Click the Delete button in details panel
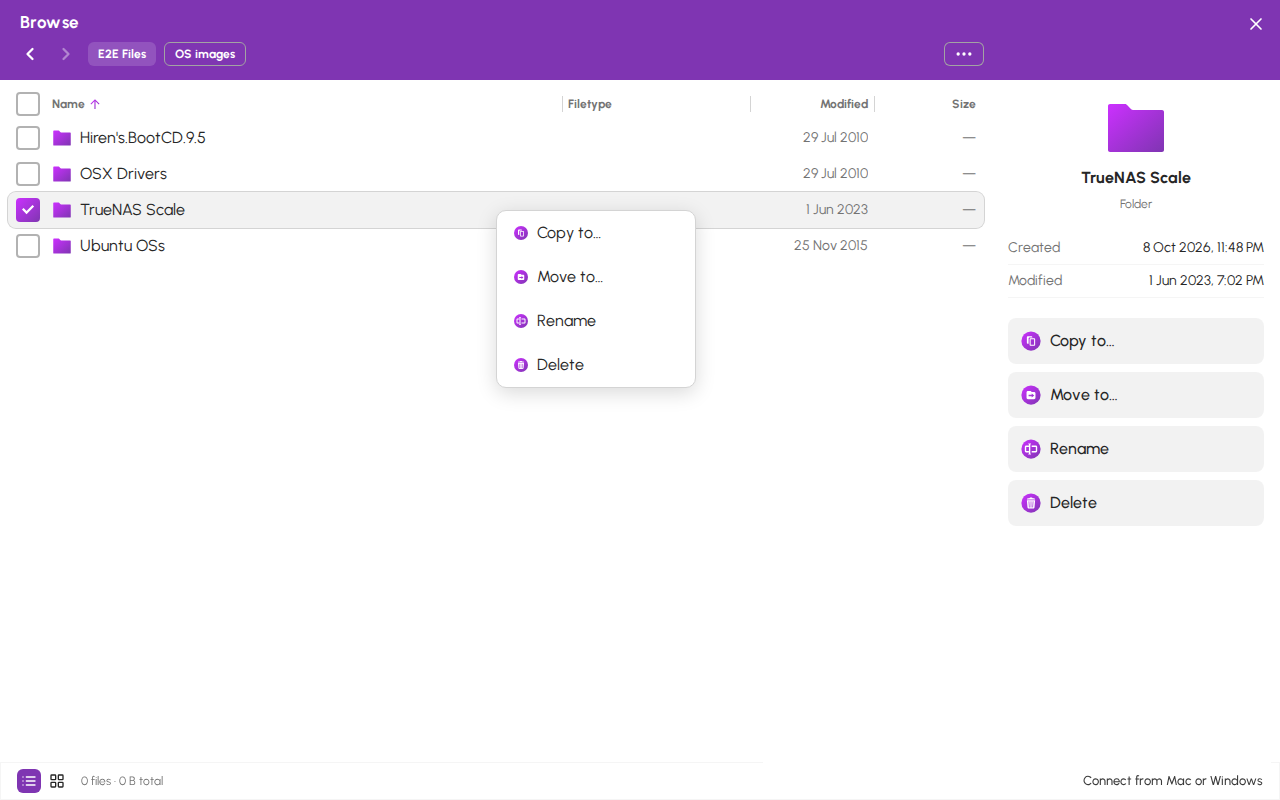The height and width of the screenshot is (800, 1280). coord(1136,503)
